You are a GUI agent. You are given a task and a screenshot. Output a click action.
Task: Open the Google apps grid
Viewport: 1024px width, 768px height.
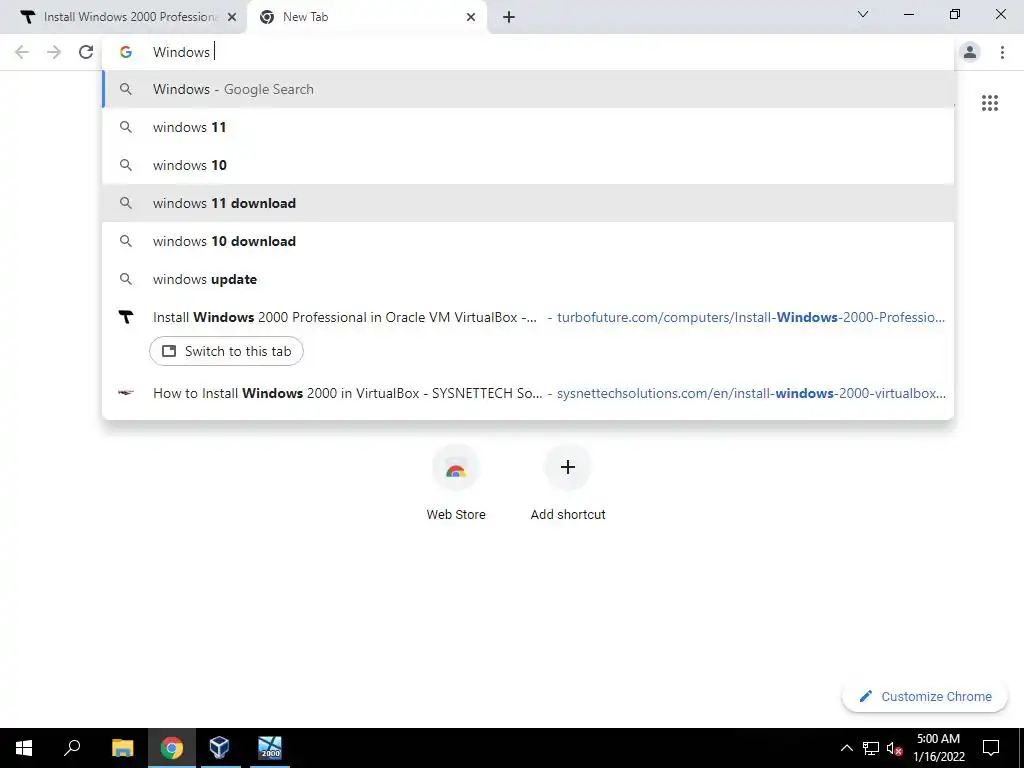(990, 103)
